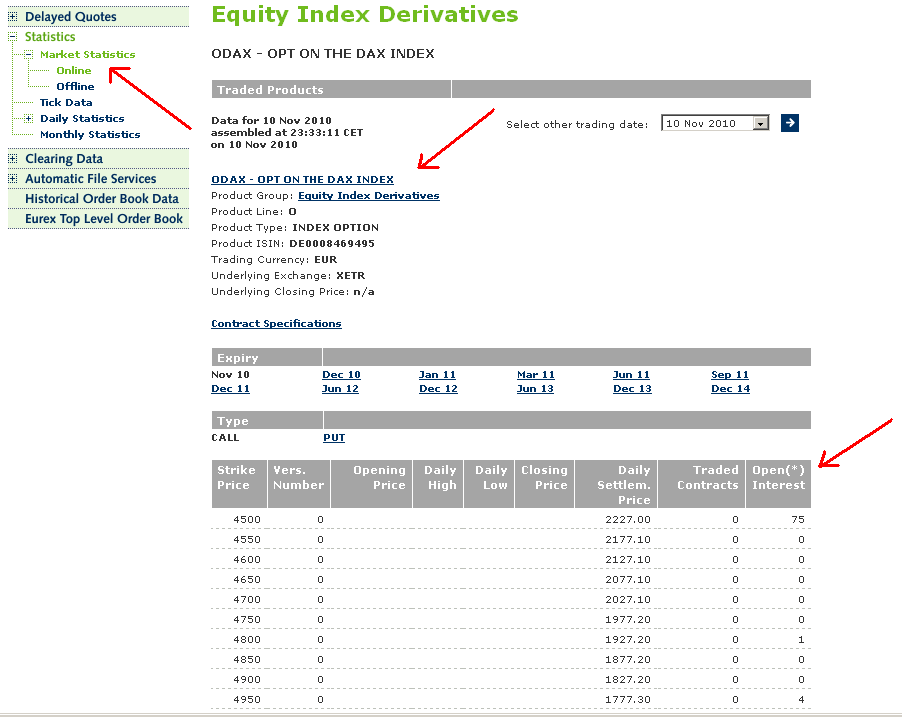The width and height of the screenshot is (902, 717).
Task: Select Online under Market Statistics
Action: (74, 71)
